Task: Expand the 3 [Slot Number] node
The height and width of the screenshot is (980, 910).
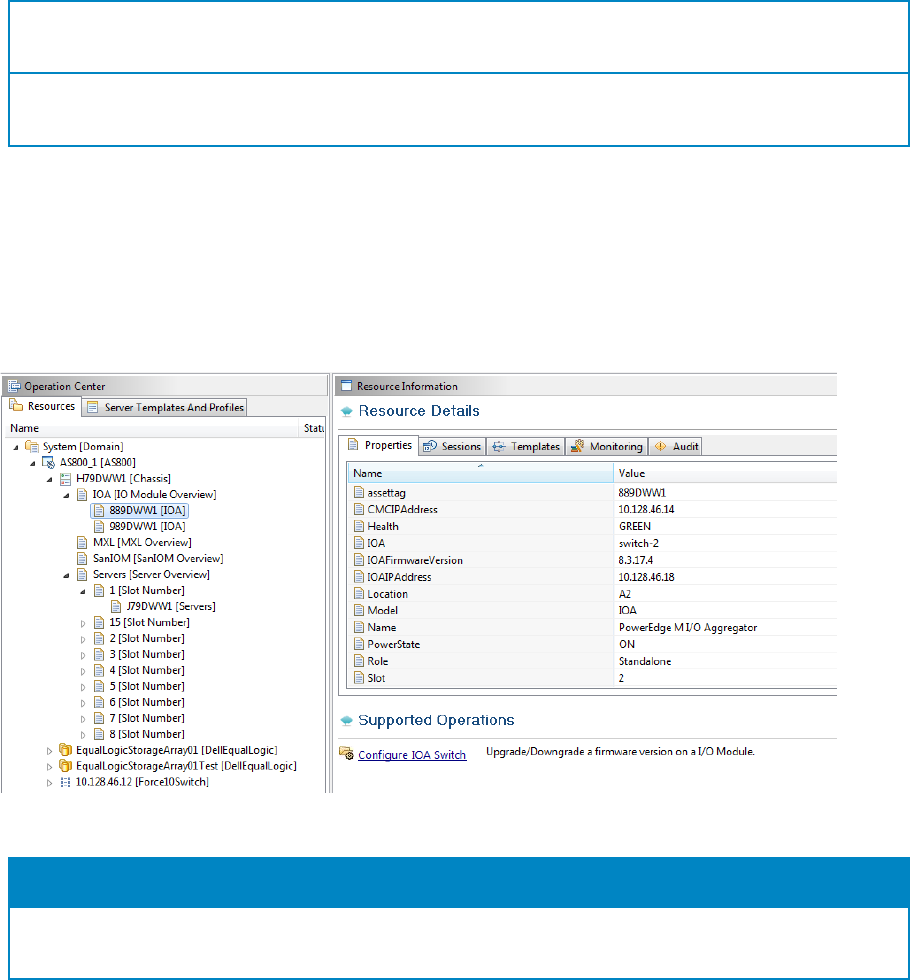Action: coord(82,655)
